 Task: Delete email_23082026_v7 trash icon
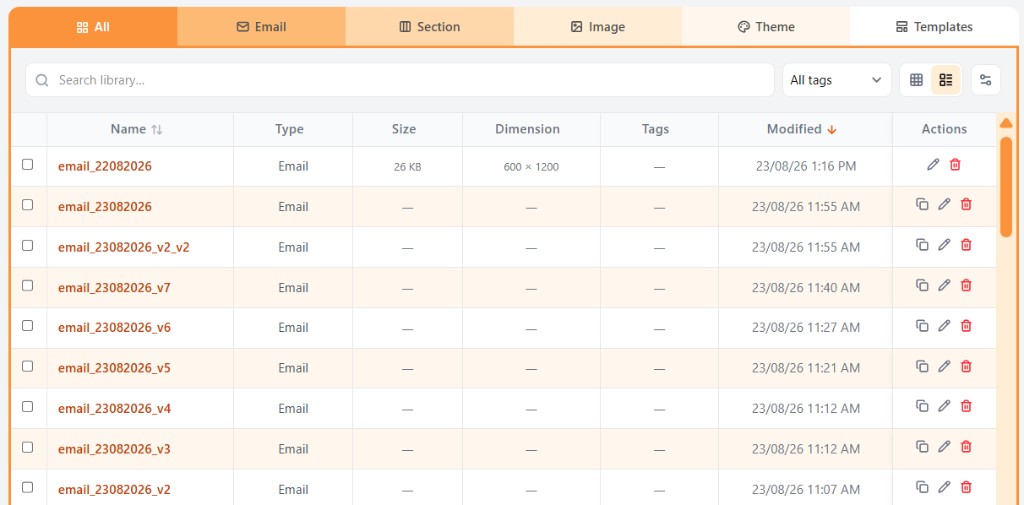[967, 285]
